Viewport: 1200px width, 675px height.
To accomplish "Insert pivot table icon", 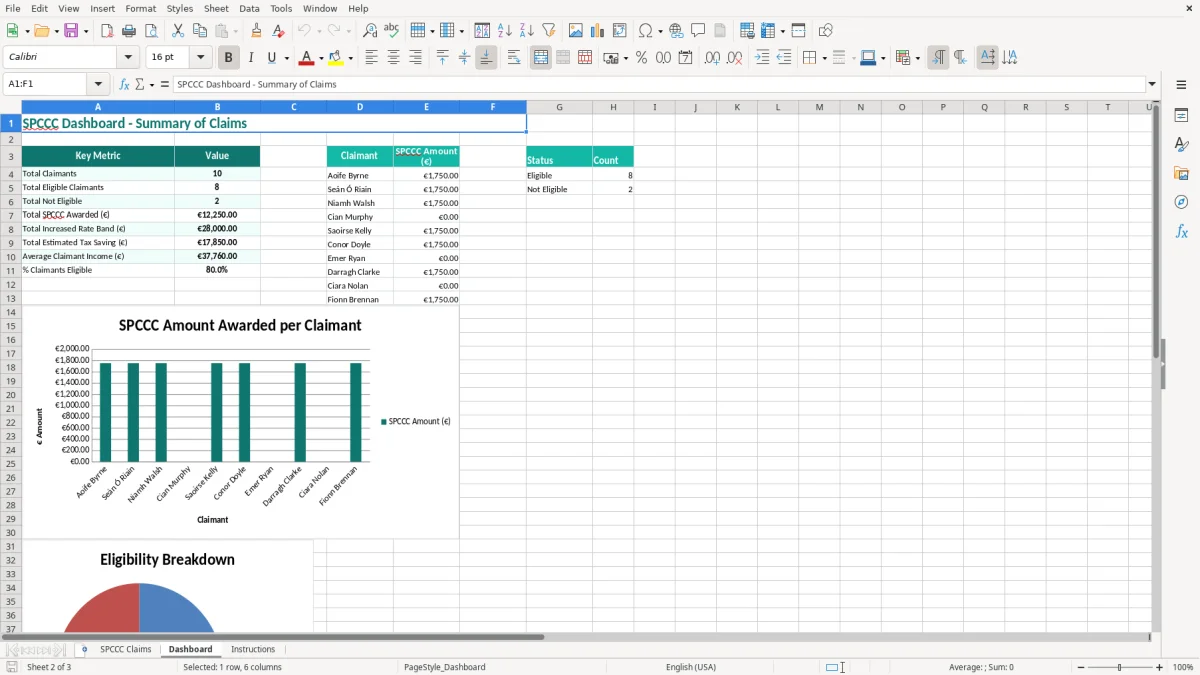I will (620, 31).
